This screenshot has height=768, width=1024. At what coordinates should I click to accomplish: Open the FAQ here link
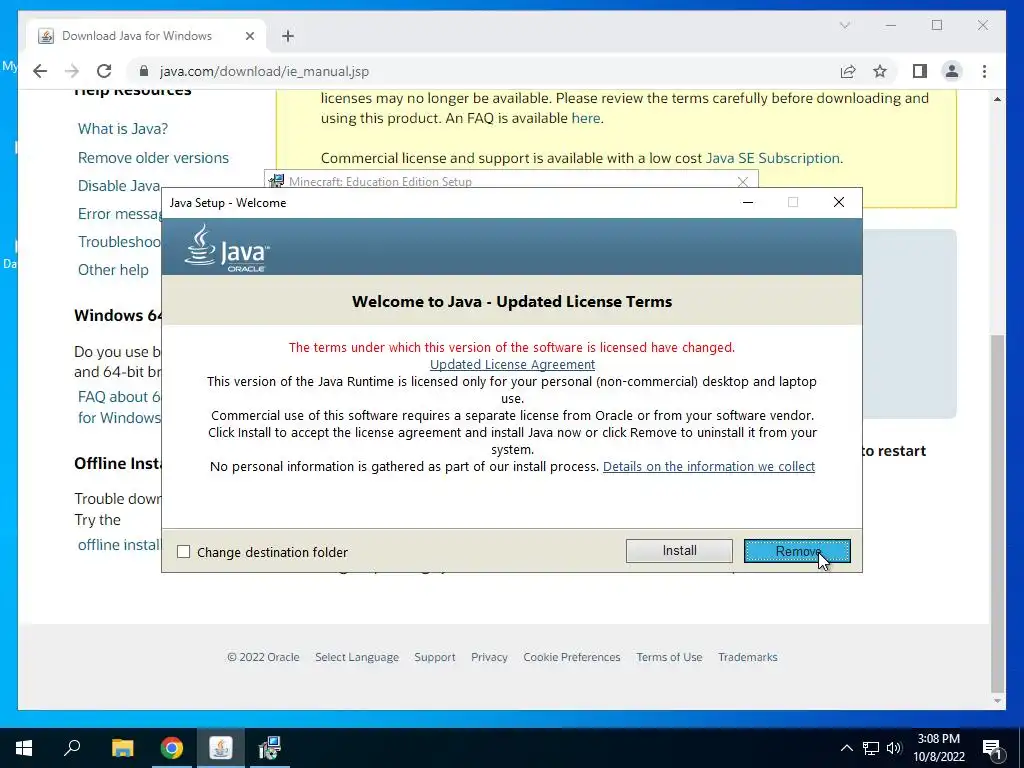pyautogui.click(x=586, y=118)
